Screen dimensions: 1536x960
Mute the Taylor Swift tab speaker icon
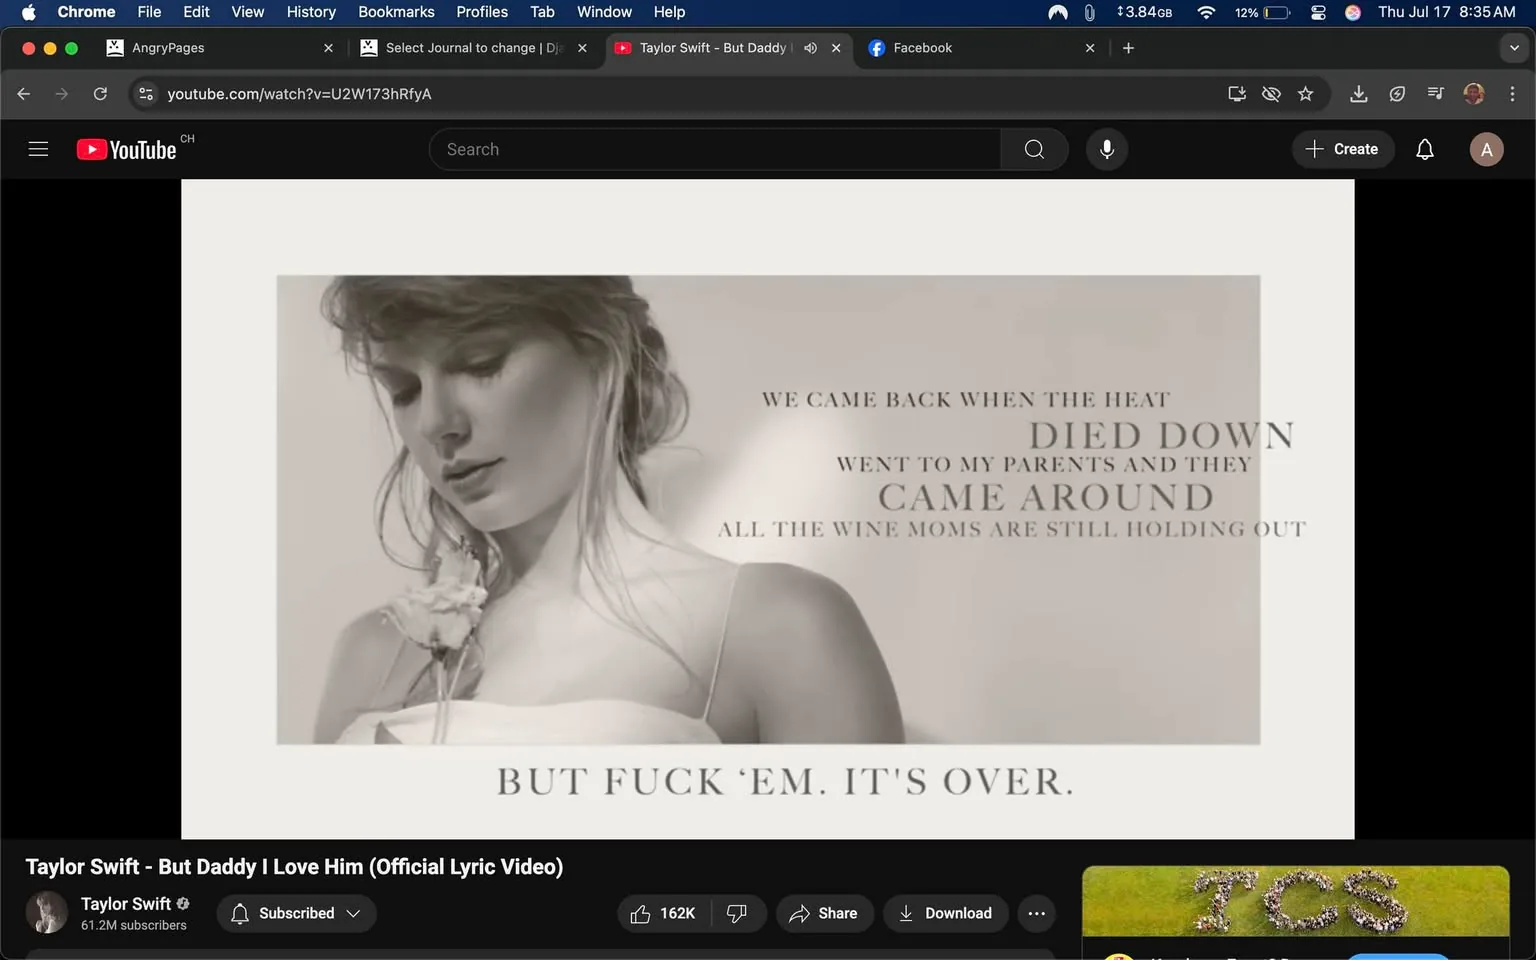(810, 47)
